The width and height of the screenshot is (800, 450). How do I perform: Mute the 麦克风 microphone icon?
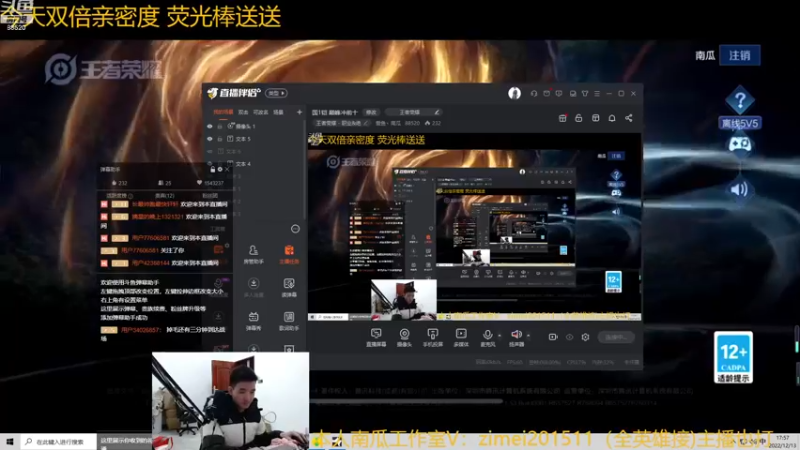tap(488, 335)
